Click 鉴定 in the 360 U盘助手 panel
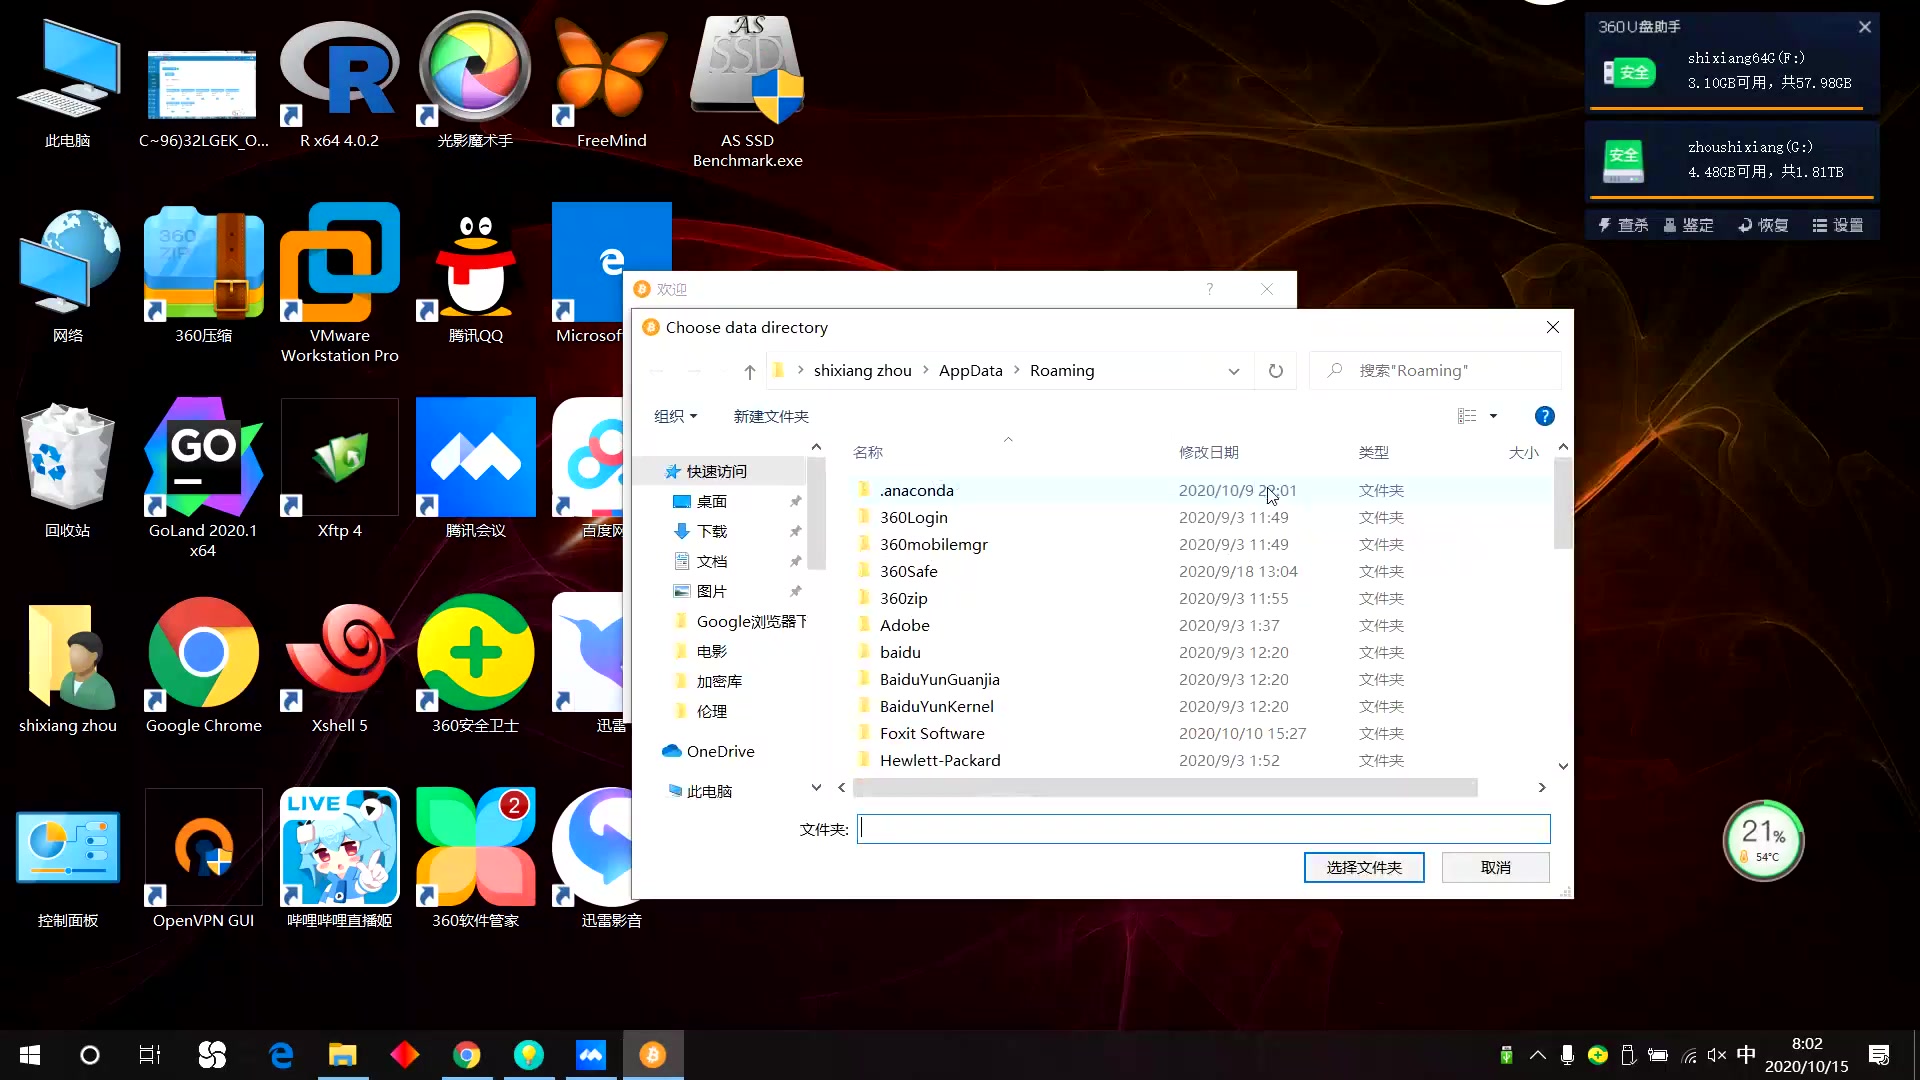 click(1688, 225)
